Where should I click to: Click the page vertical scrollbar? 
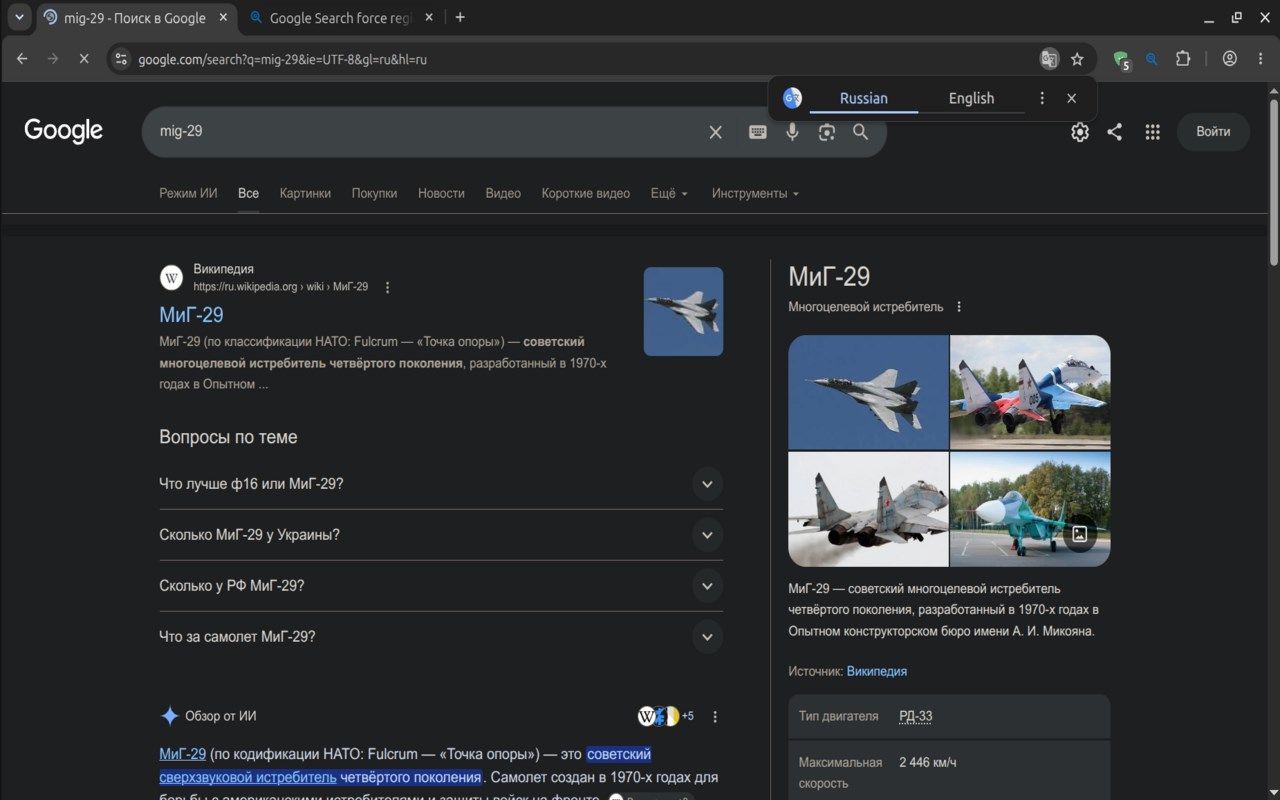[x=1273, y=180]
